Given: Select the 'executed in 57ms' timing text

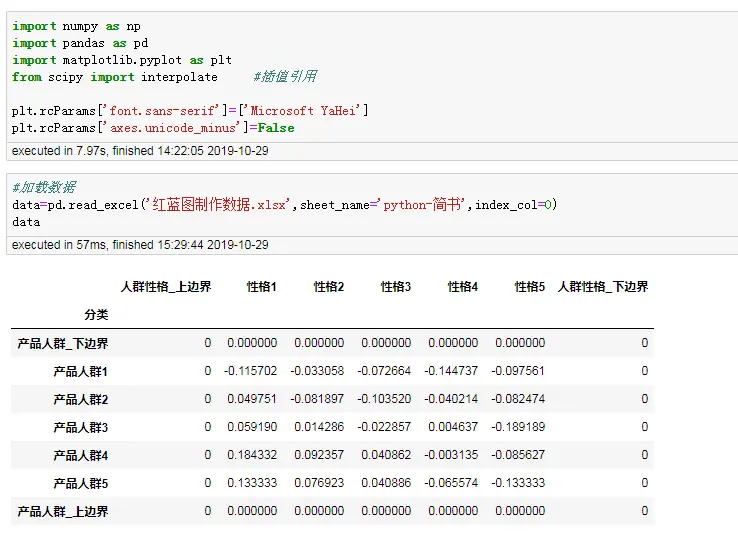Looking at the screenshot, I should 140,245.
